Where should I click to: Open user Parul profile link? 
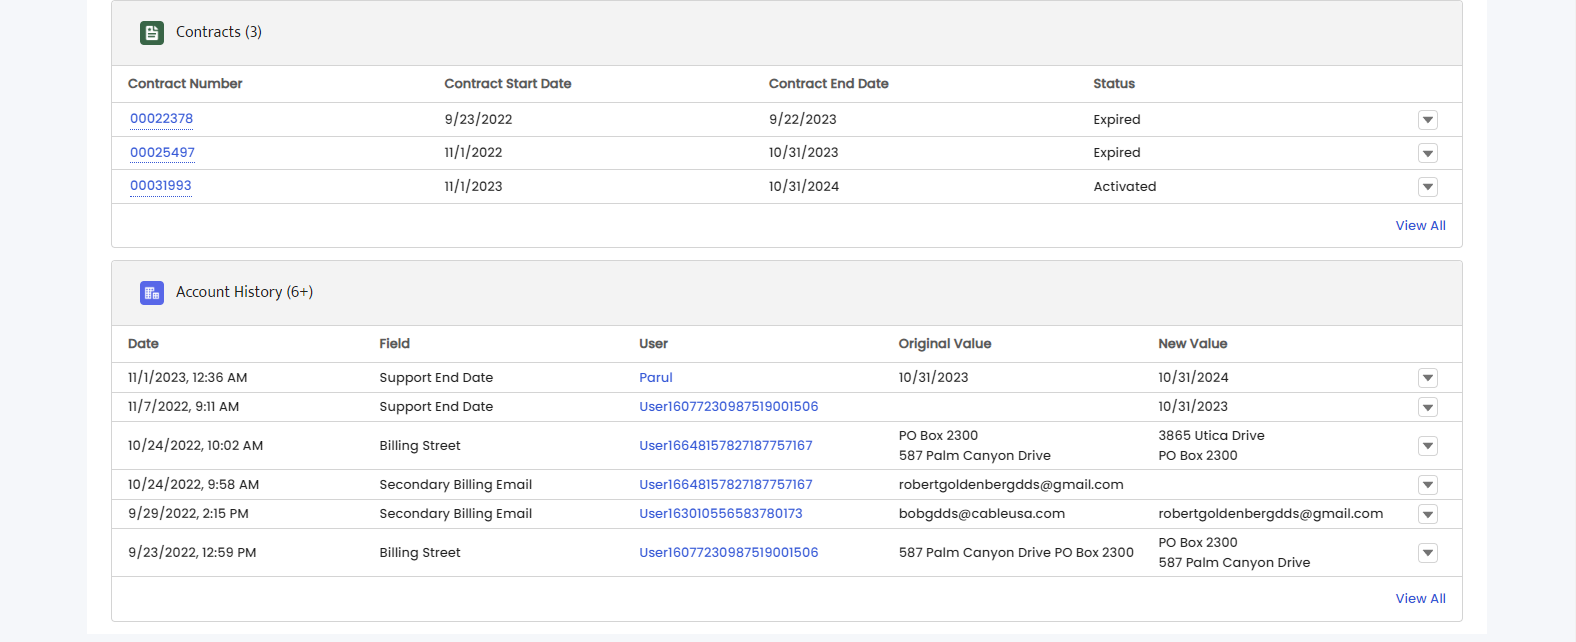click(x=656, y=377)
